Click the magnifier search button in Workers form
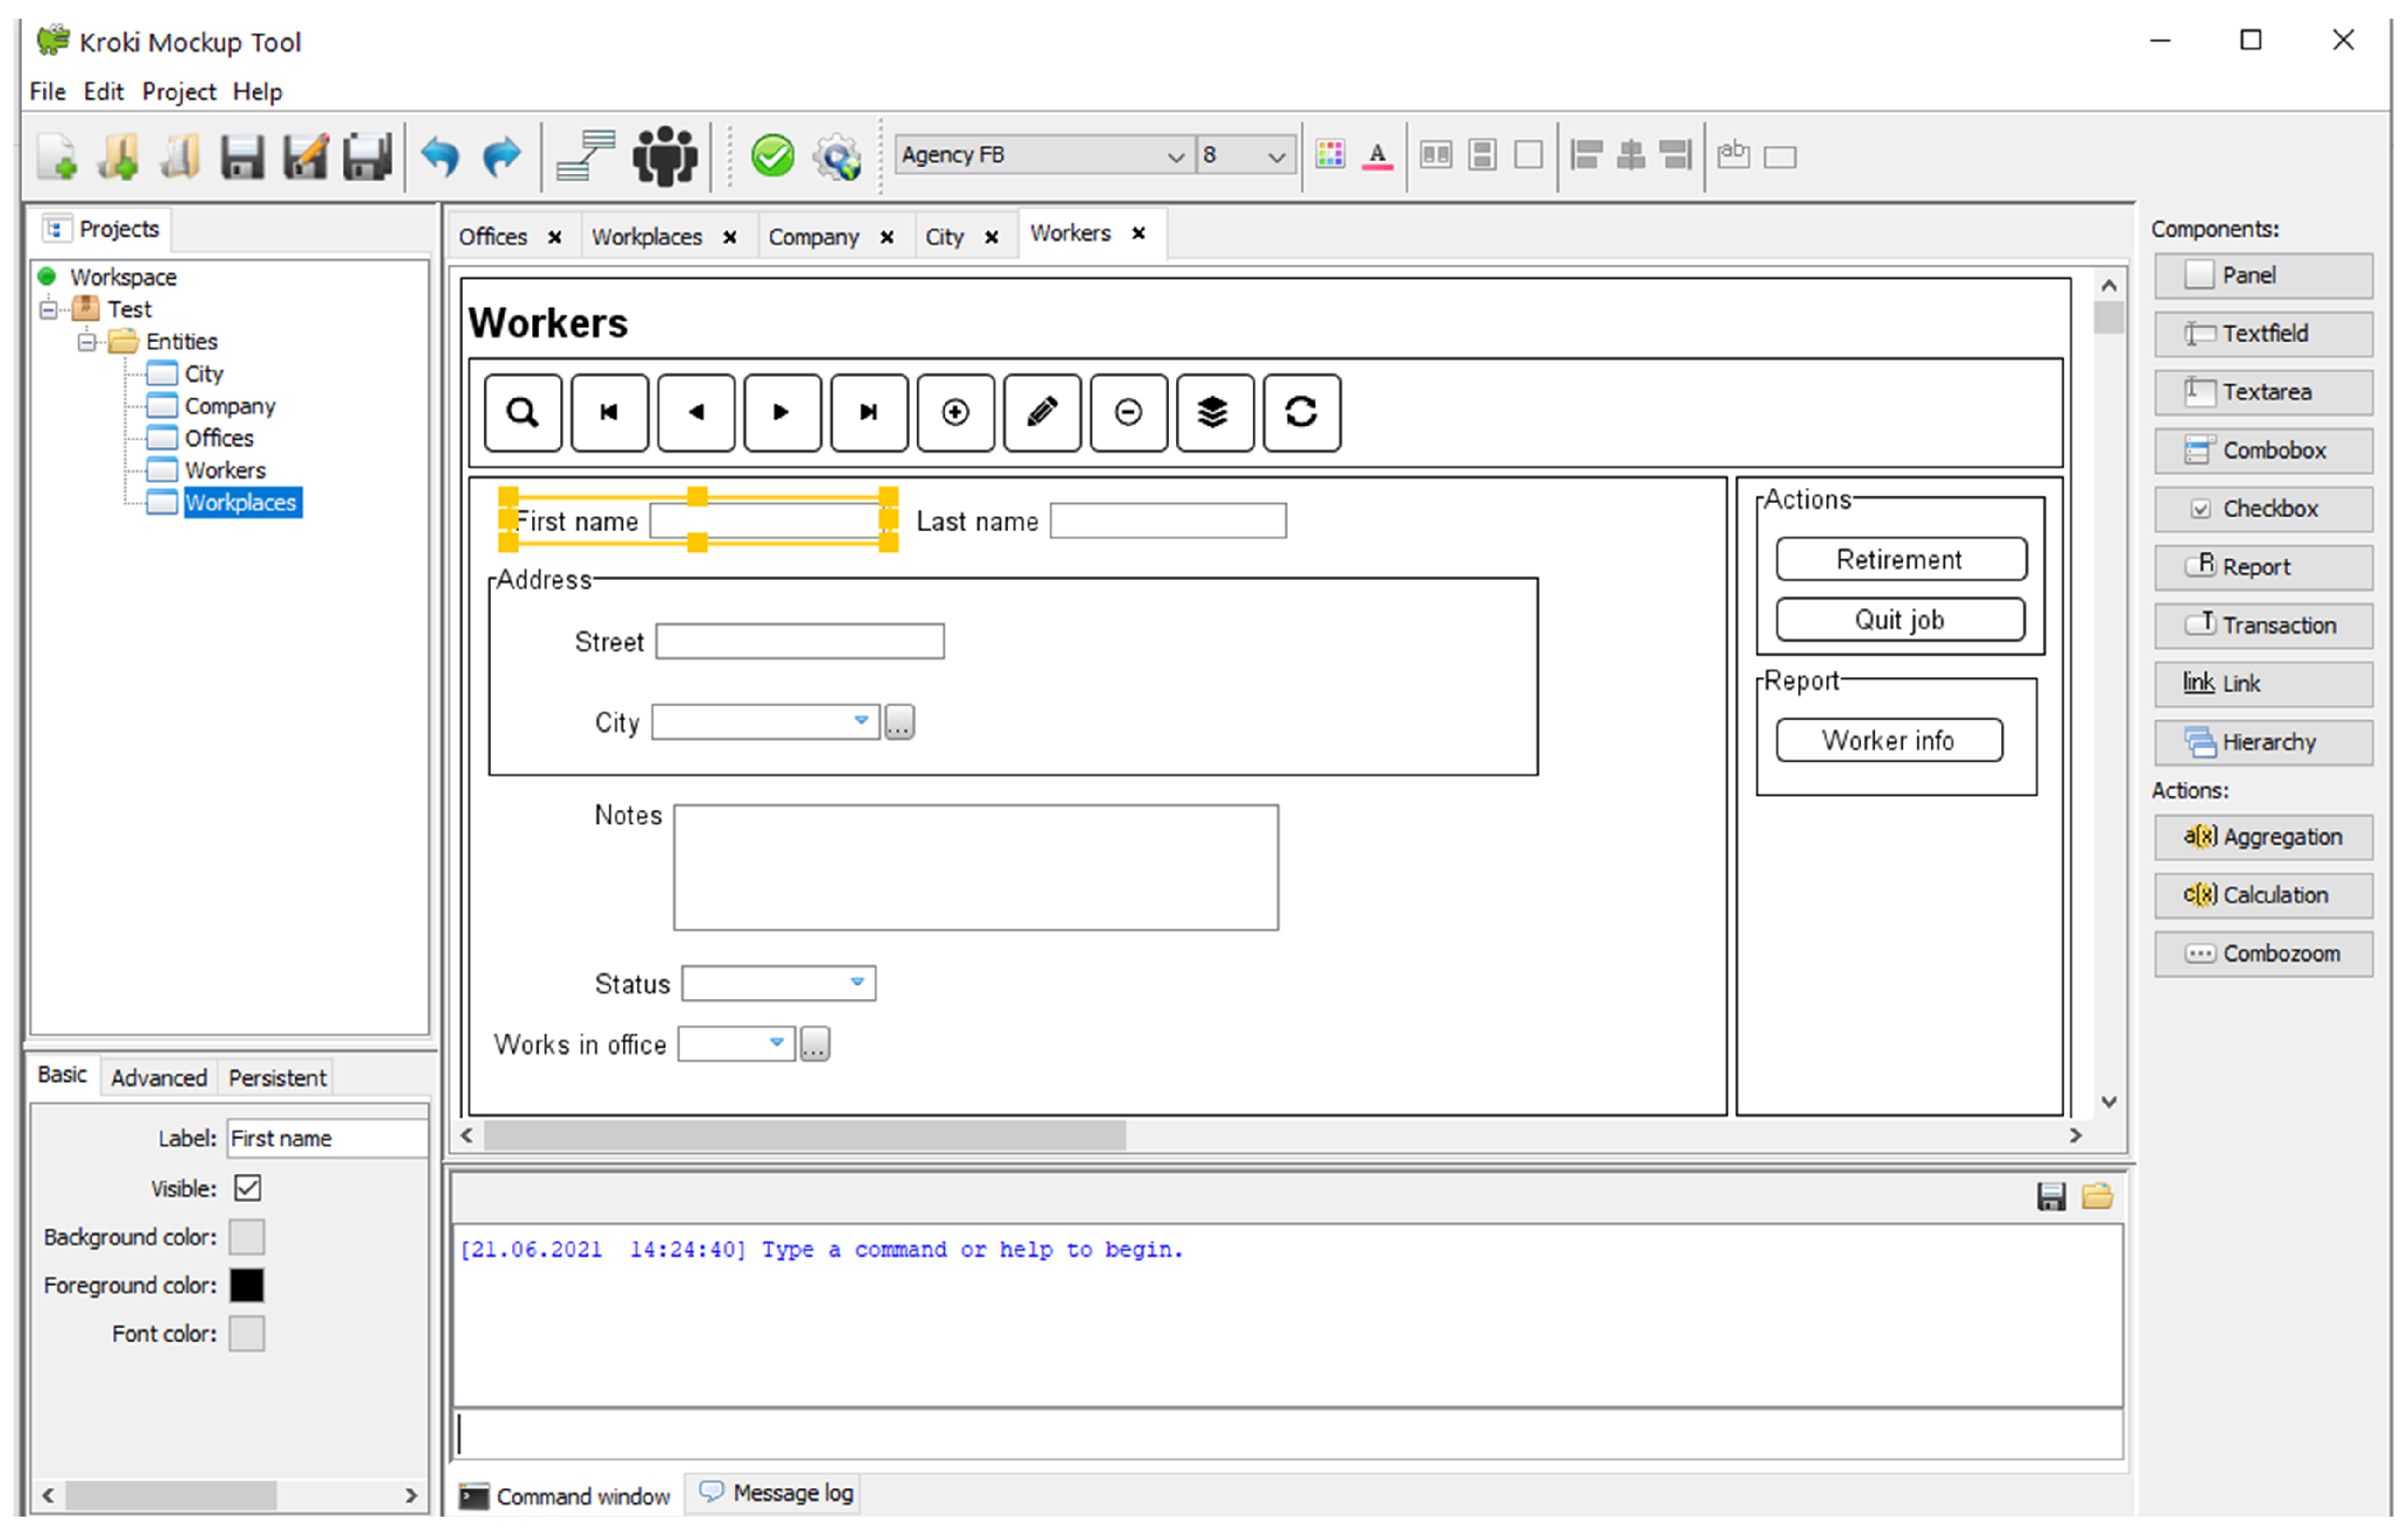 coord(522,413)
